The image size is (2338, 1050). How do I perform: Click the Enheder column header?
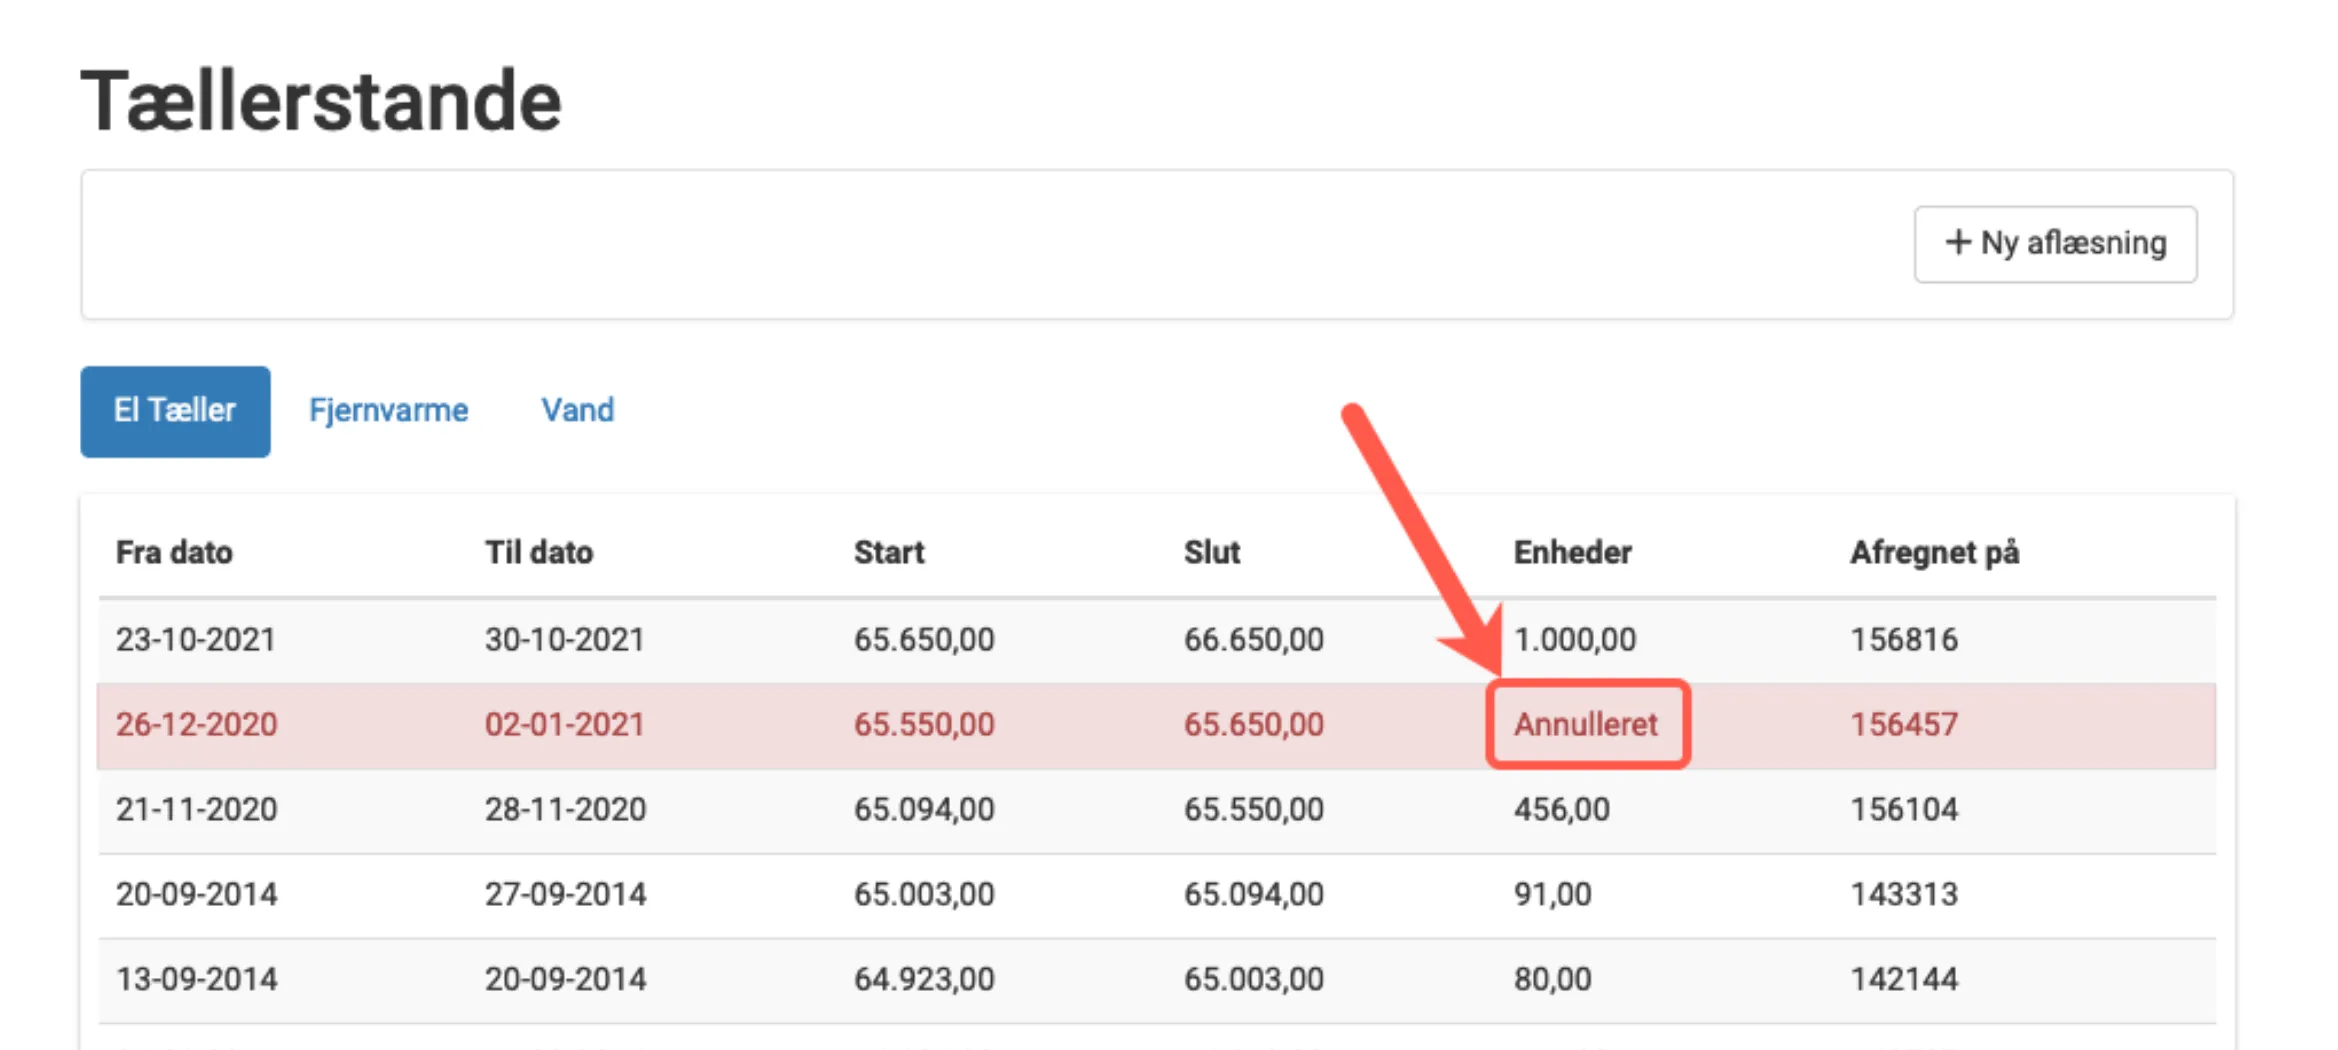1572,552
